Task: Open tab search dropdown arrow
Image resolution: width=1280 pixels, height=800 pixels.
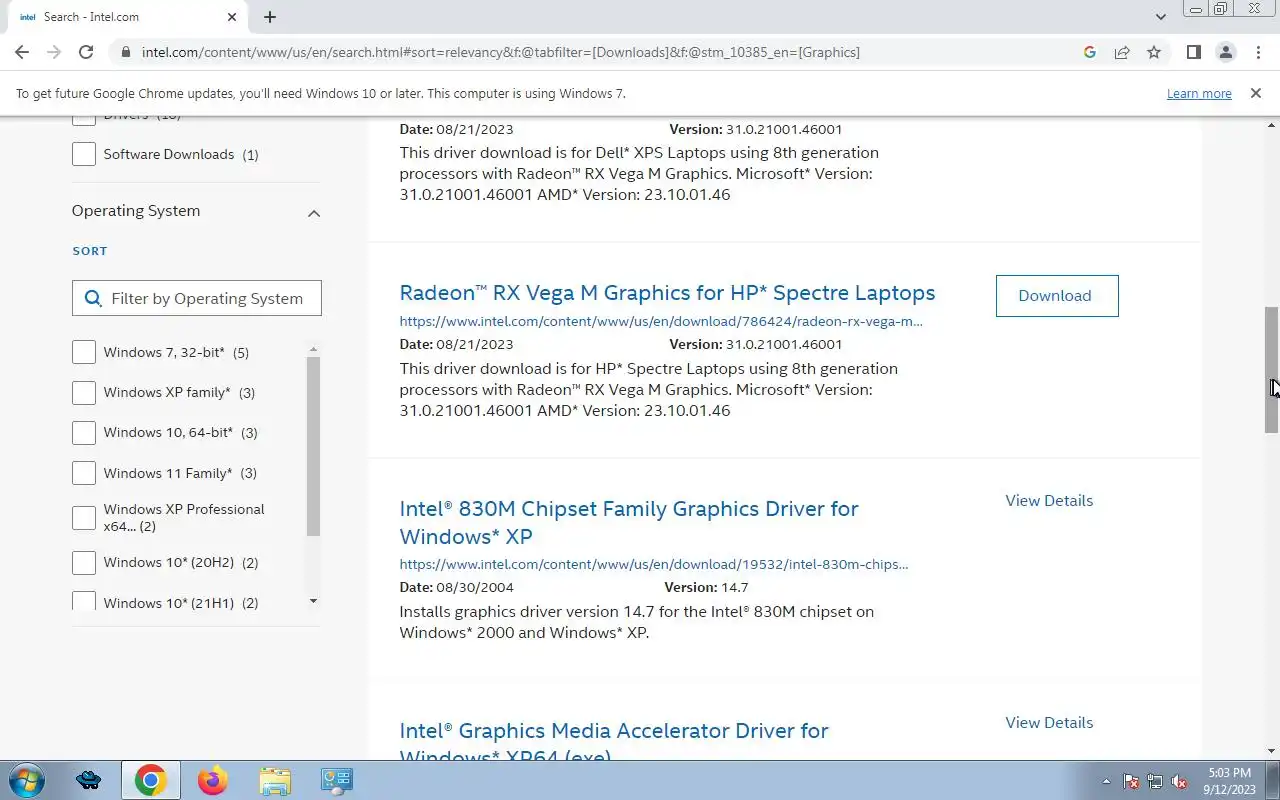Action: pyautogui.click(x=1160, y=17)
